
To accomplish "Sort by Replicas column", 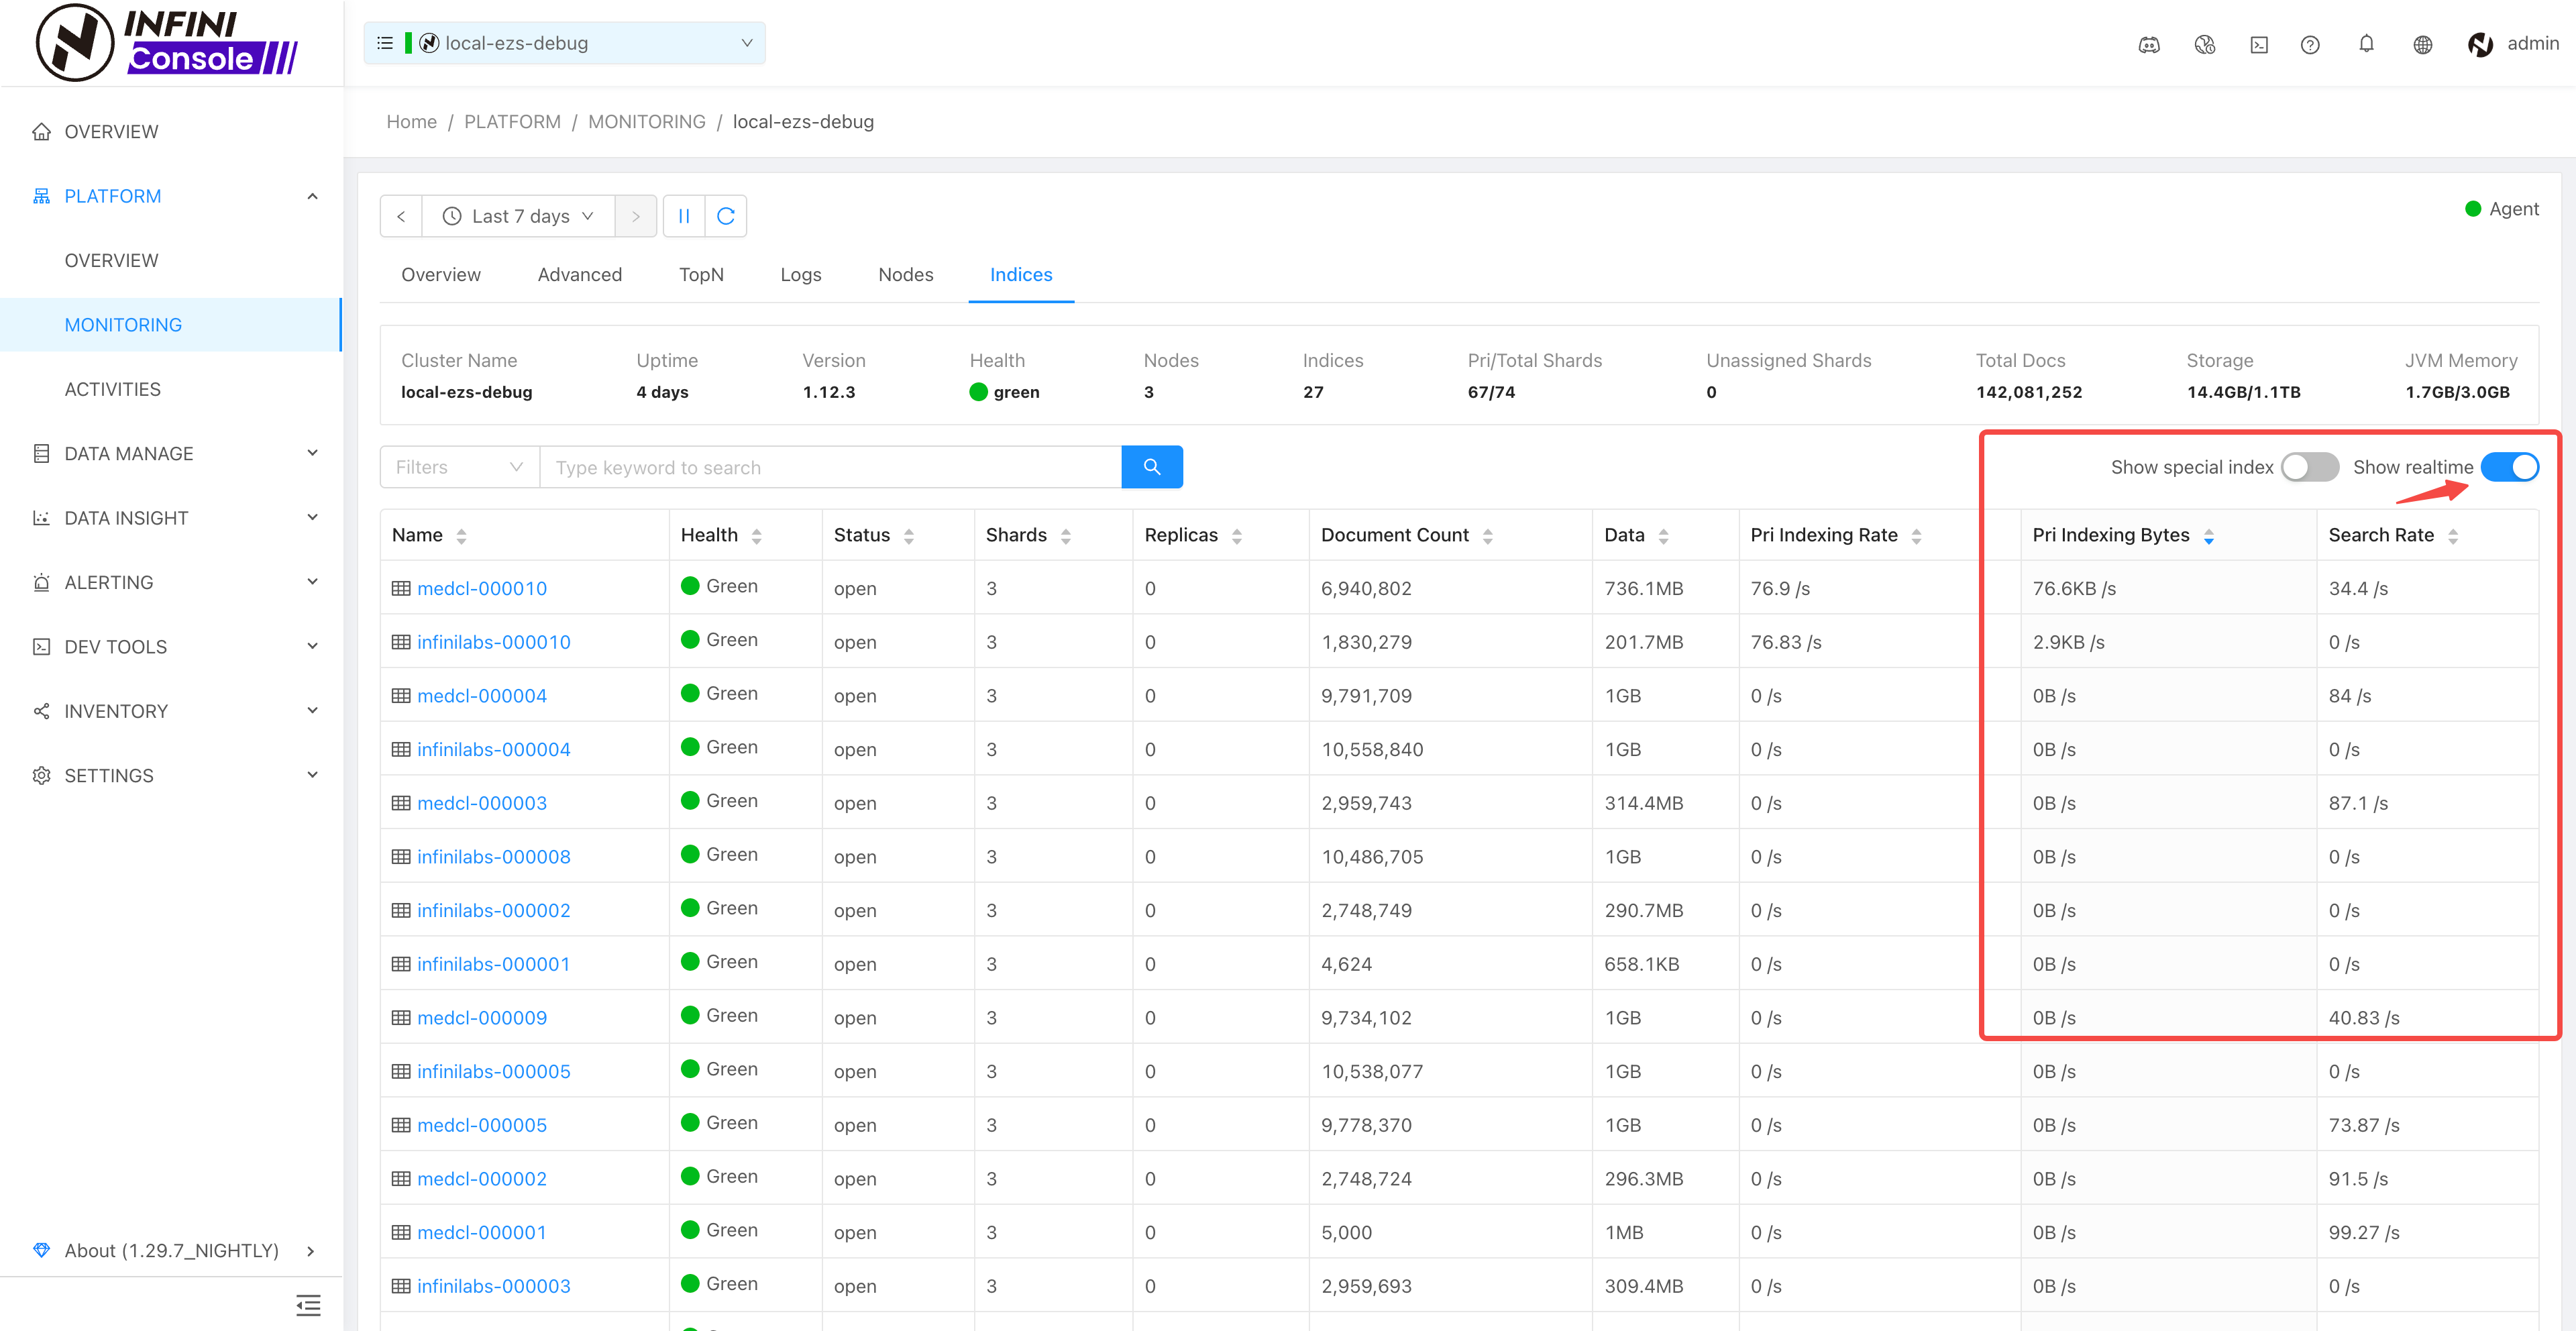I will coord(1237,536).
